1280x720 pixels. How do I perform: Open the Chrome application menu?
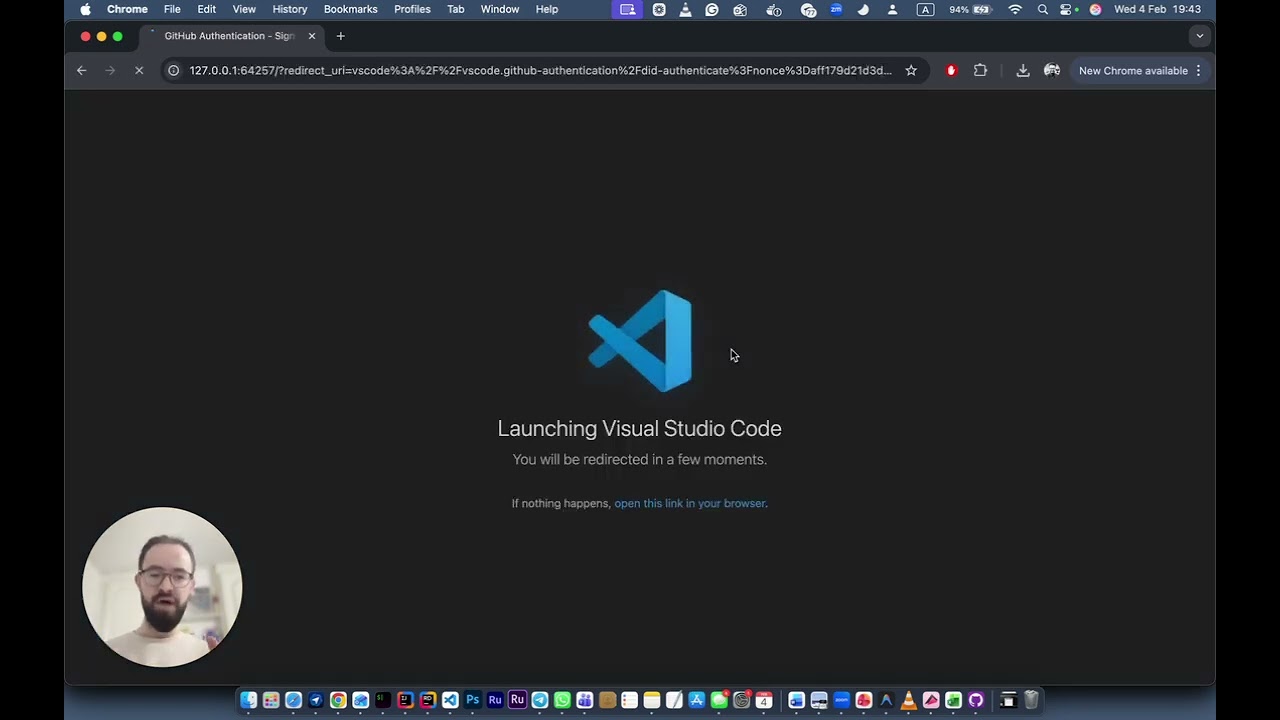click(127, 9)
